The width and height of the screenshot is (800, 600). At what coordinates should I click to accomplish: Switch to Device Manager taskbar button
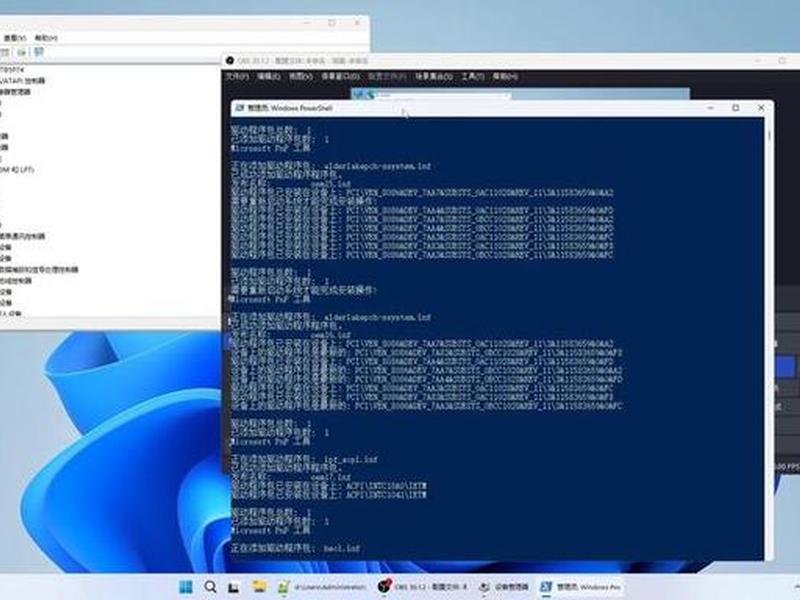pos(504,587)
